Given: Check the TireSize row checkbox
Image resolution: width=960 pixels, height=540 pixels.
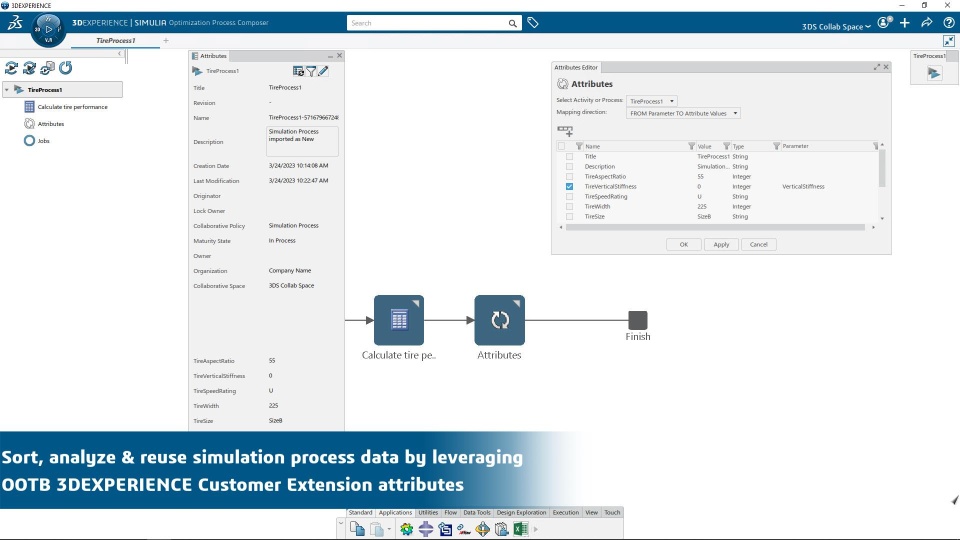Looking at the screenshot, I should pos(569,217).
